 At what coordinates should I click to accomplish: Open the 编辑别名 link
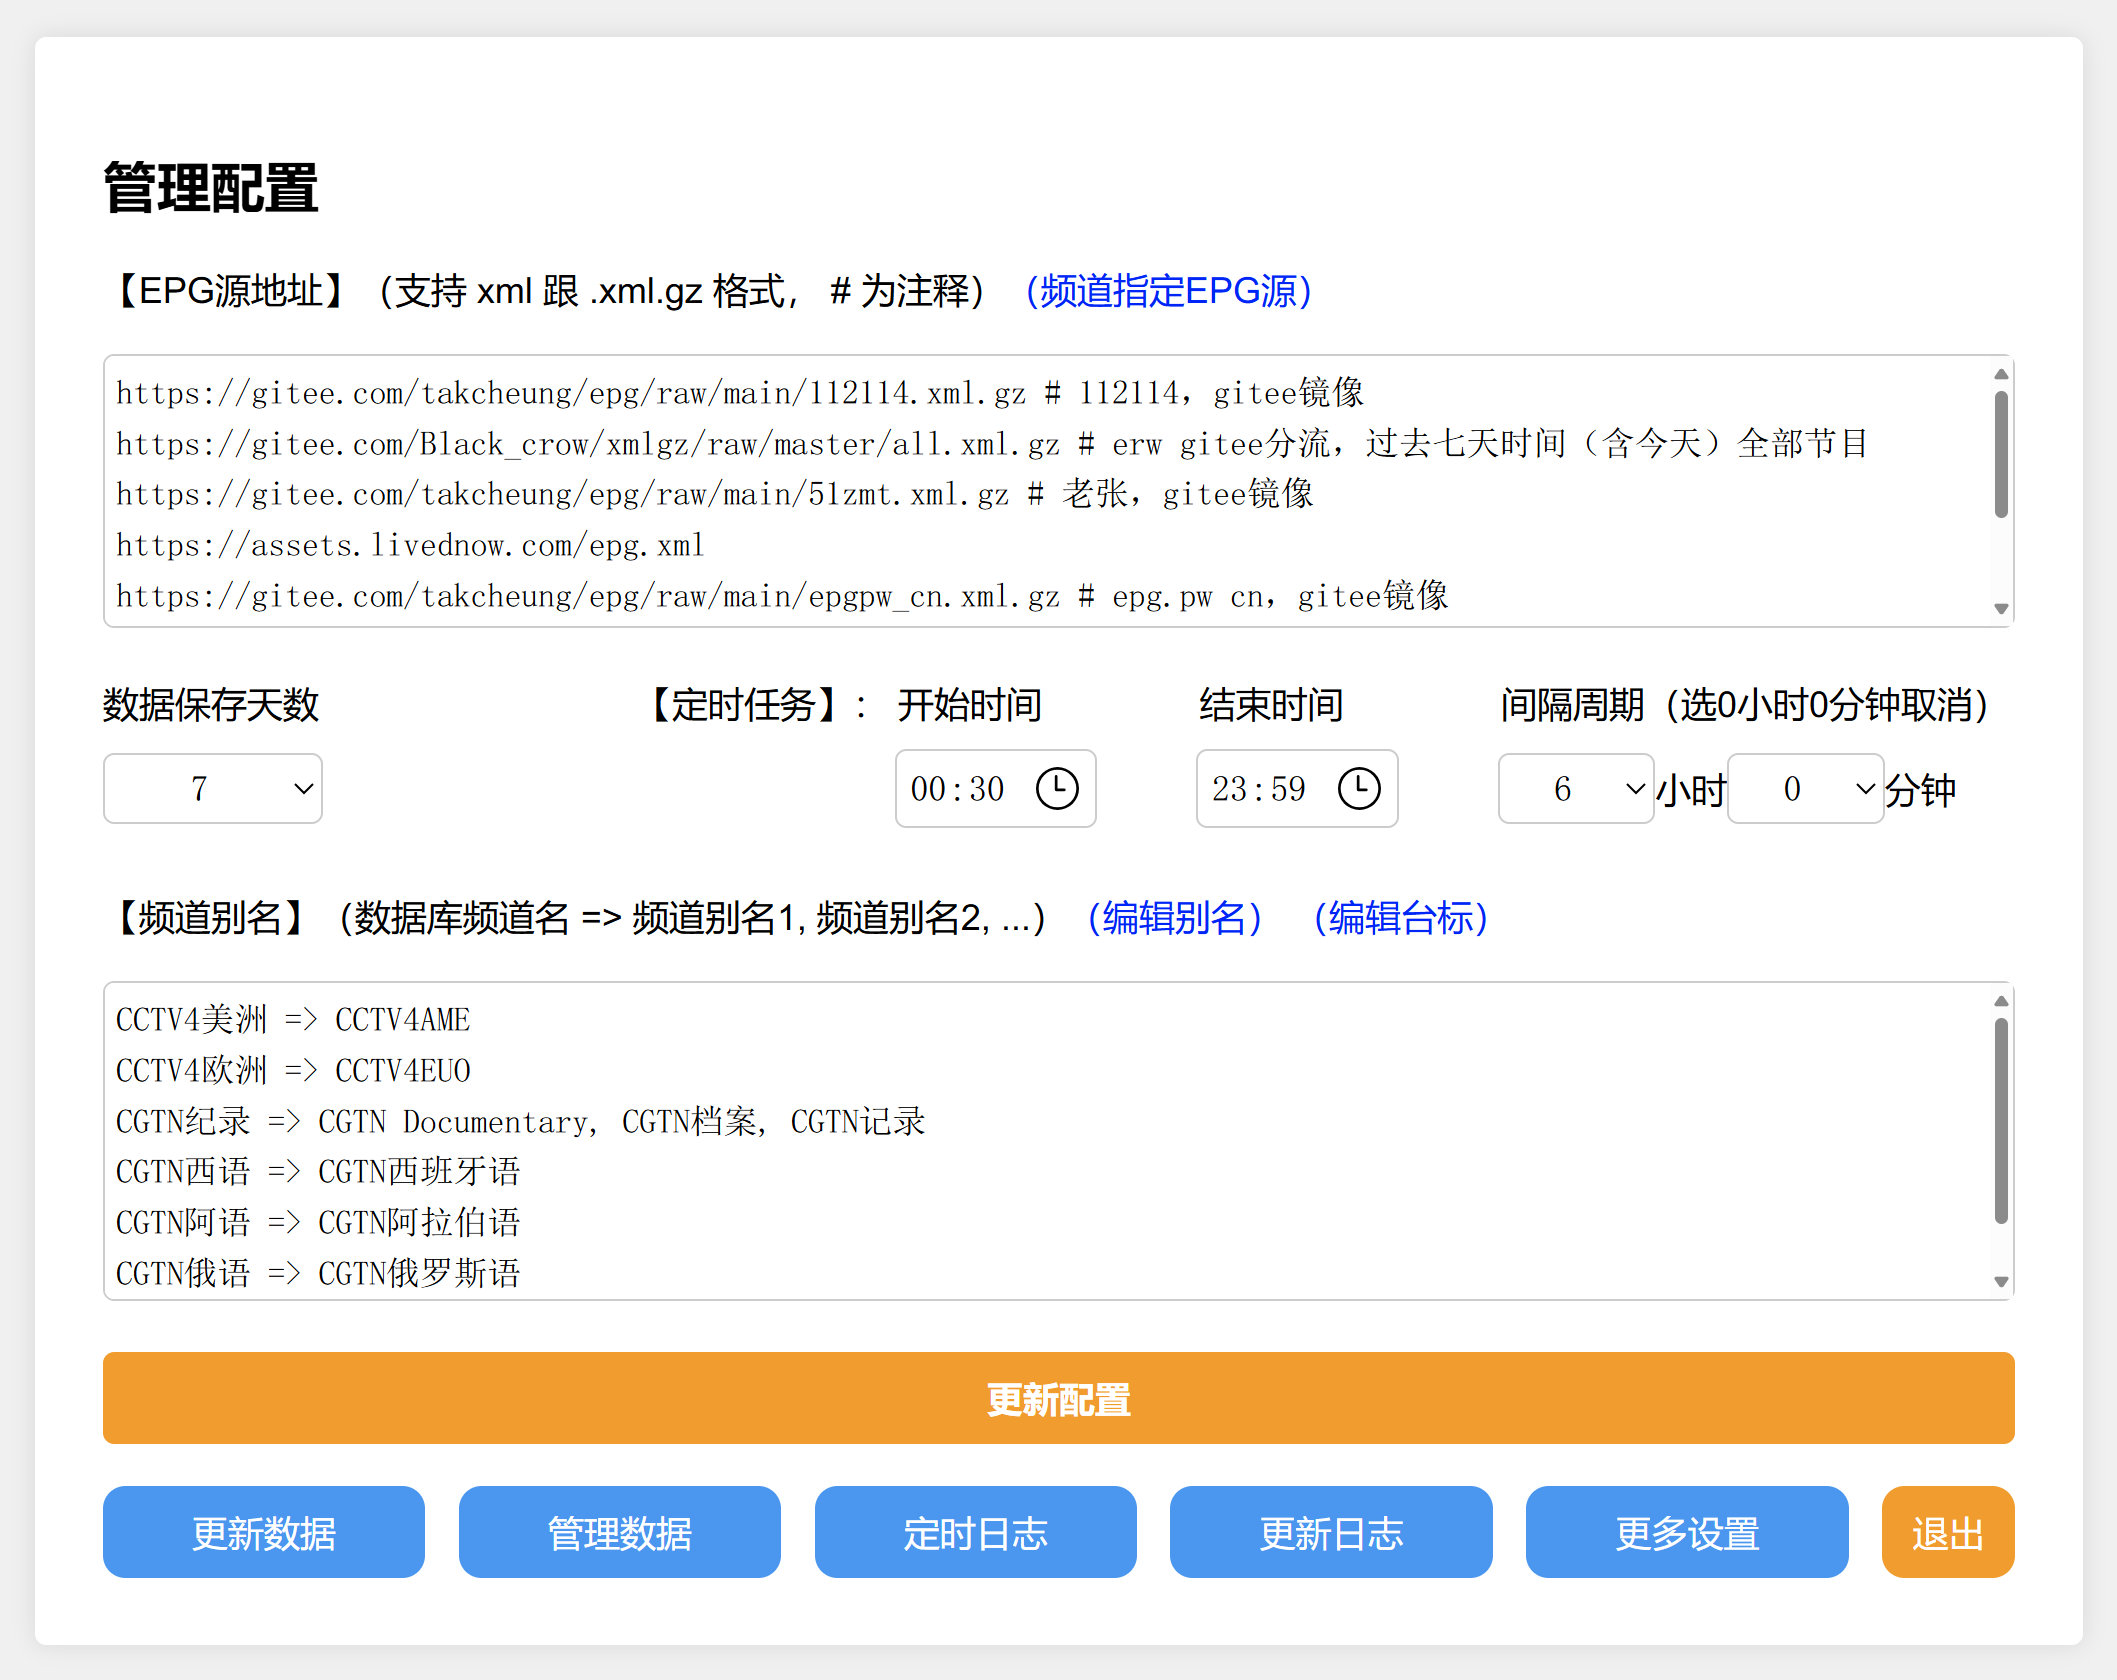[x=1174, y=918]
